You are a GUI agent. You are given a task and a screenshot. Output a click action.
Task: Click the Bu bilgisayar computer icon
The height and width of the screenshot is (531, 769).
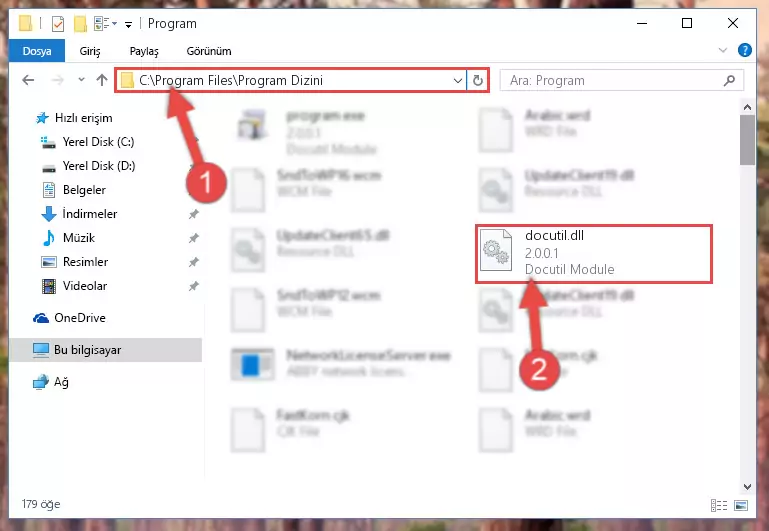pyautogui.click(x=41, y=350)
